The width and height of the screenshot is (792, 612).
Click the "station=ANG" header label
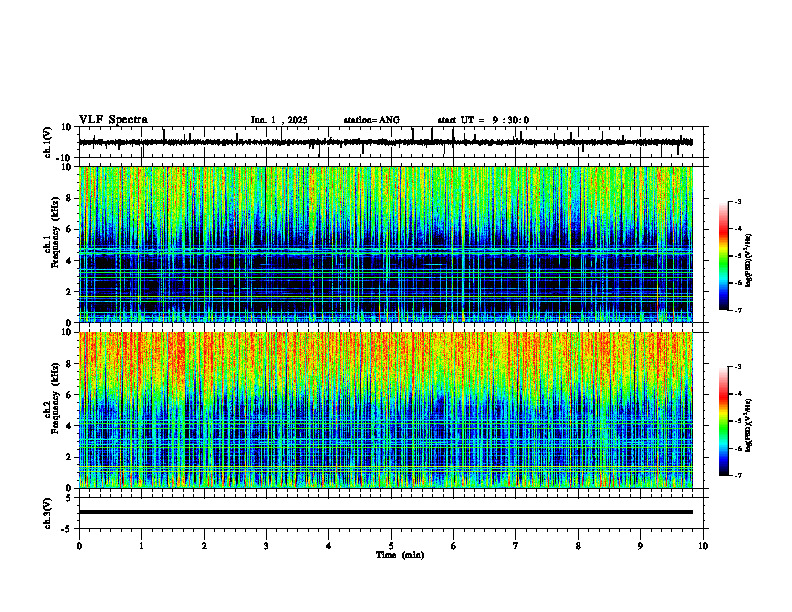click(372, 120)
